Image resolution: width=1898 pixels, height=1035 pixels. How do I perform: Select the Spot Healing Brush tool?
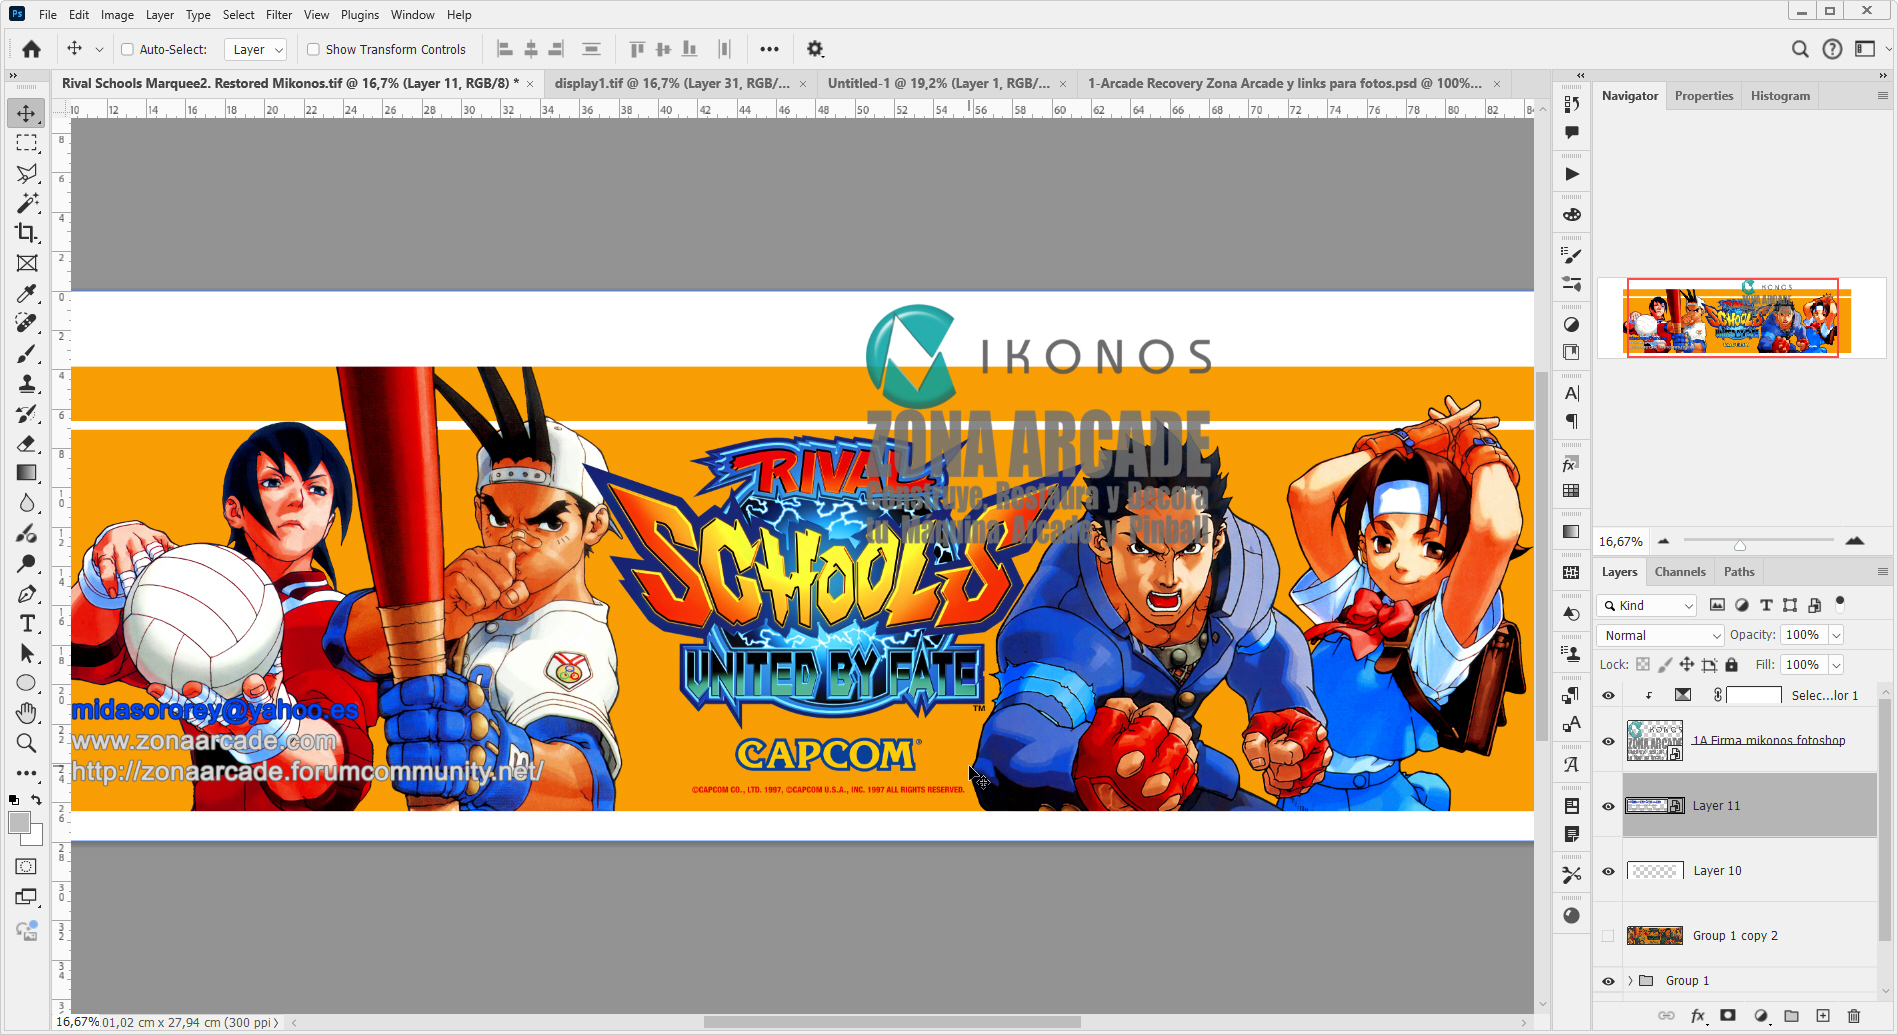click(x=27, y=323)
